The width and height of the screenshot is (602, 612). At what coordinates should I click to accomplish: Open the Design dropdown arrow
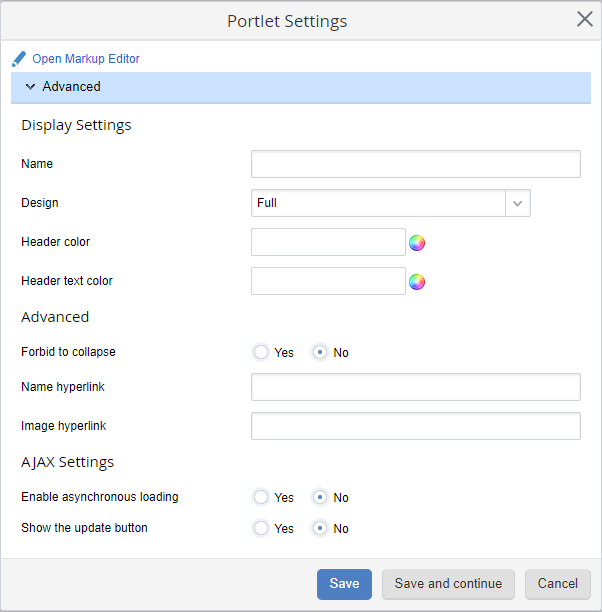coord(517,203)
